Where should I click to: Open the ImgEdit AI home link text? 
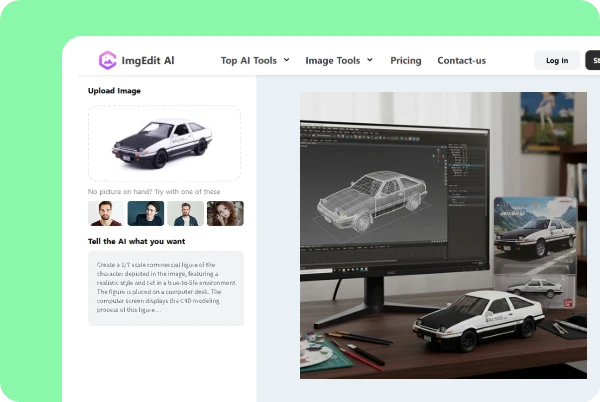pyautogui.click(x=148, y=60)
